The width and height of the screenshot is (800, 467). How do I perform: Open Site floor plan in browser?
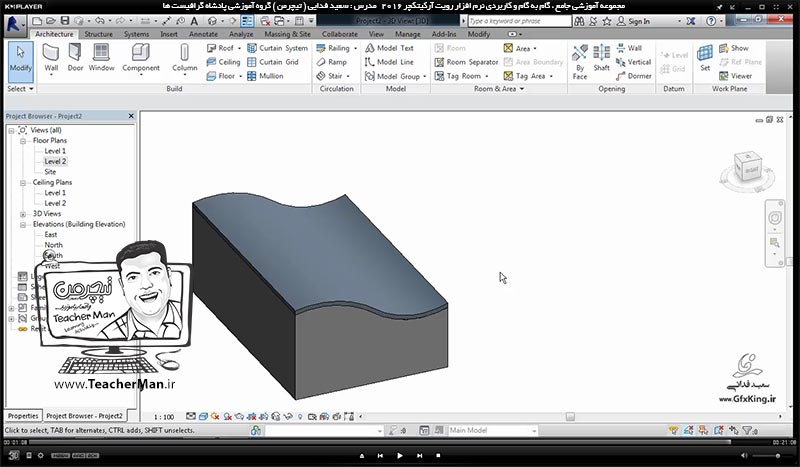point(50,172)
